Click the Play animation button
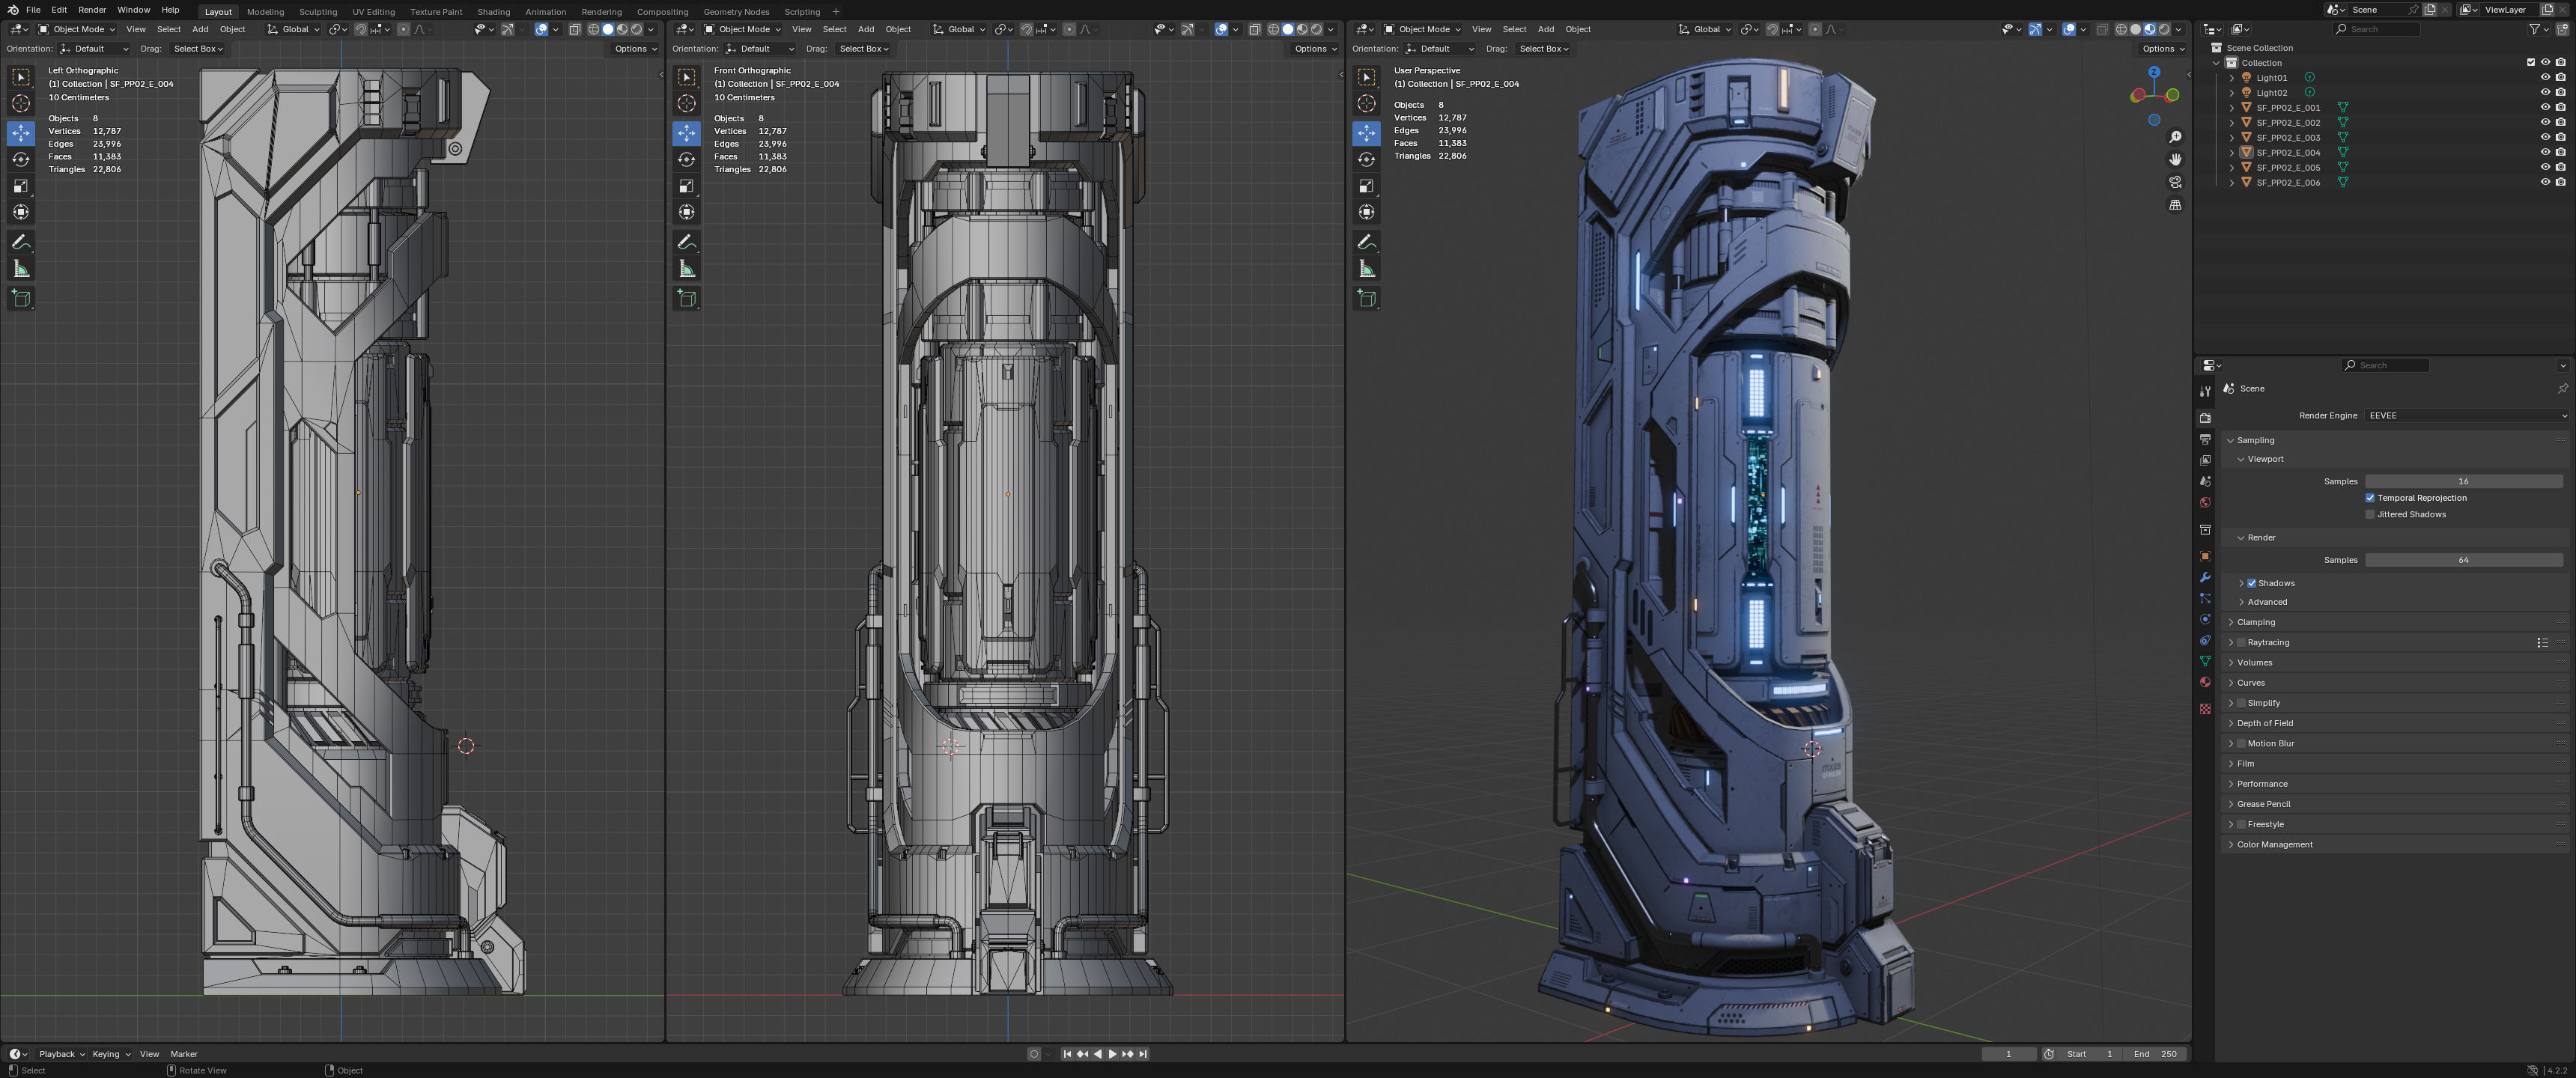2576x1078 pixels. pos(1112,1054)
